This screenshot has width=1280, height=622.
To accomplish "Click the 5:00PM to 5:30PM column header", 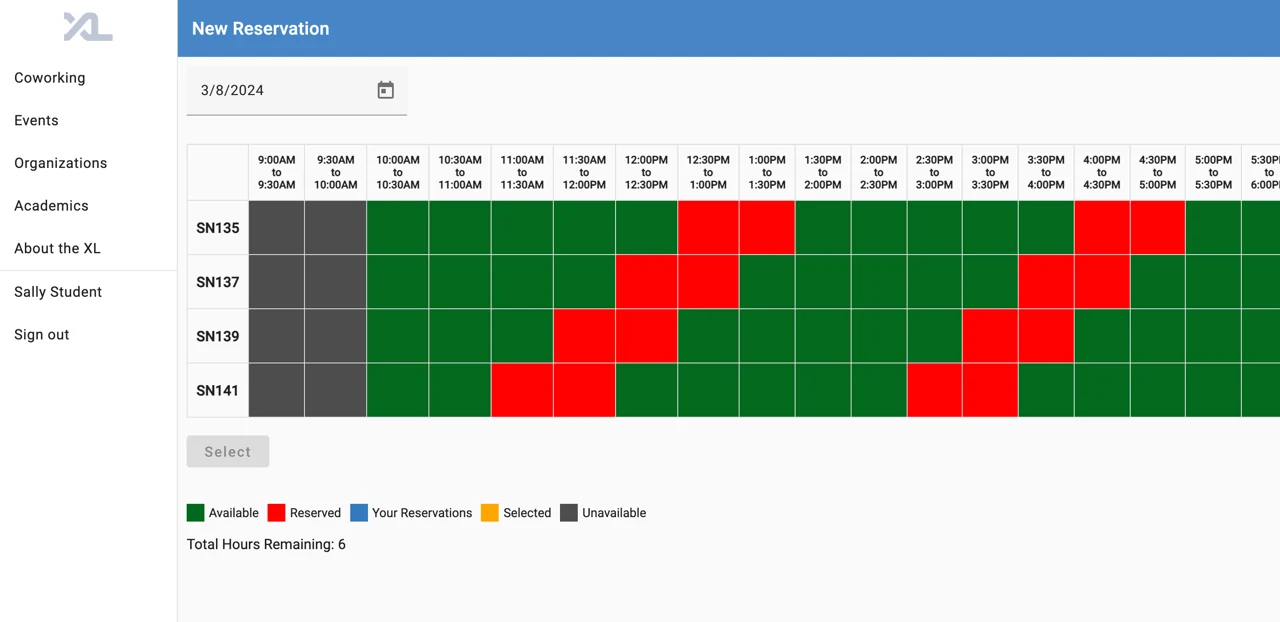I will (1213, 172).
